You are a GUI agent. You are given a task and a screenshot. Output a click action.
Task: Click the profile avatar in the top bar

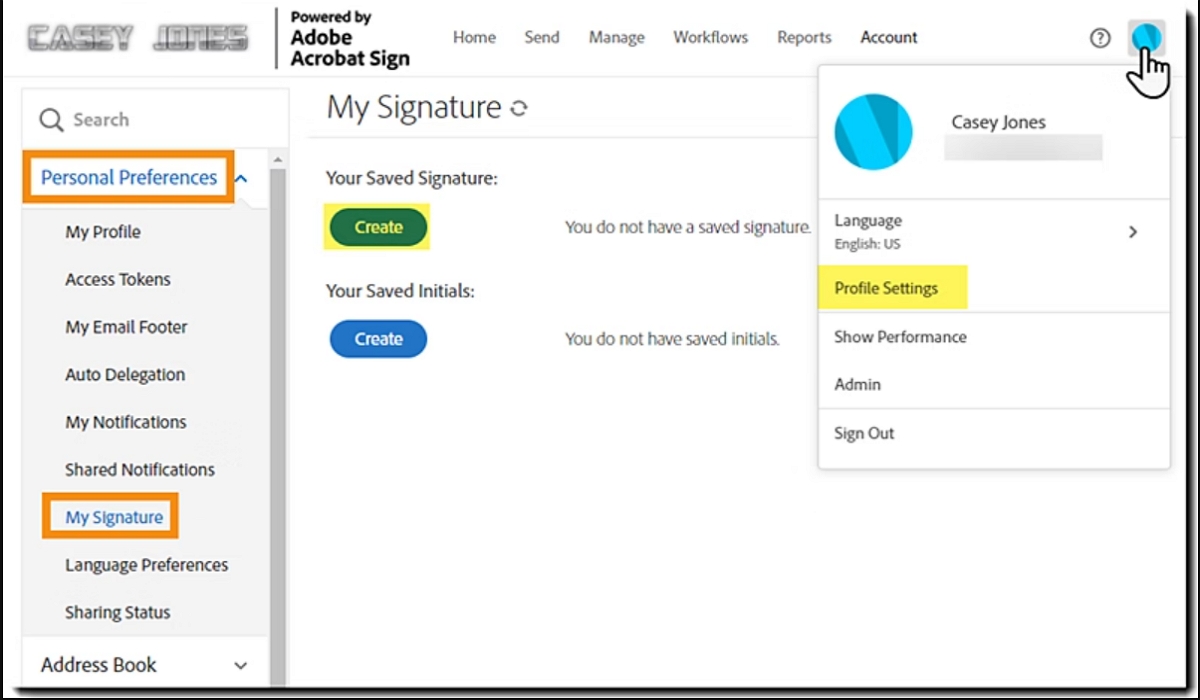1147,38
